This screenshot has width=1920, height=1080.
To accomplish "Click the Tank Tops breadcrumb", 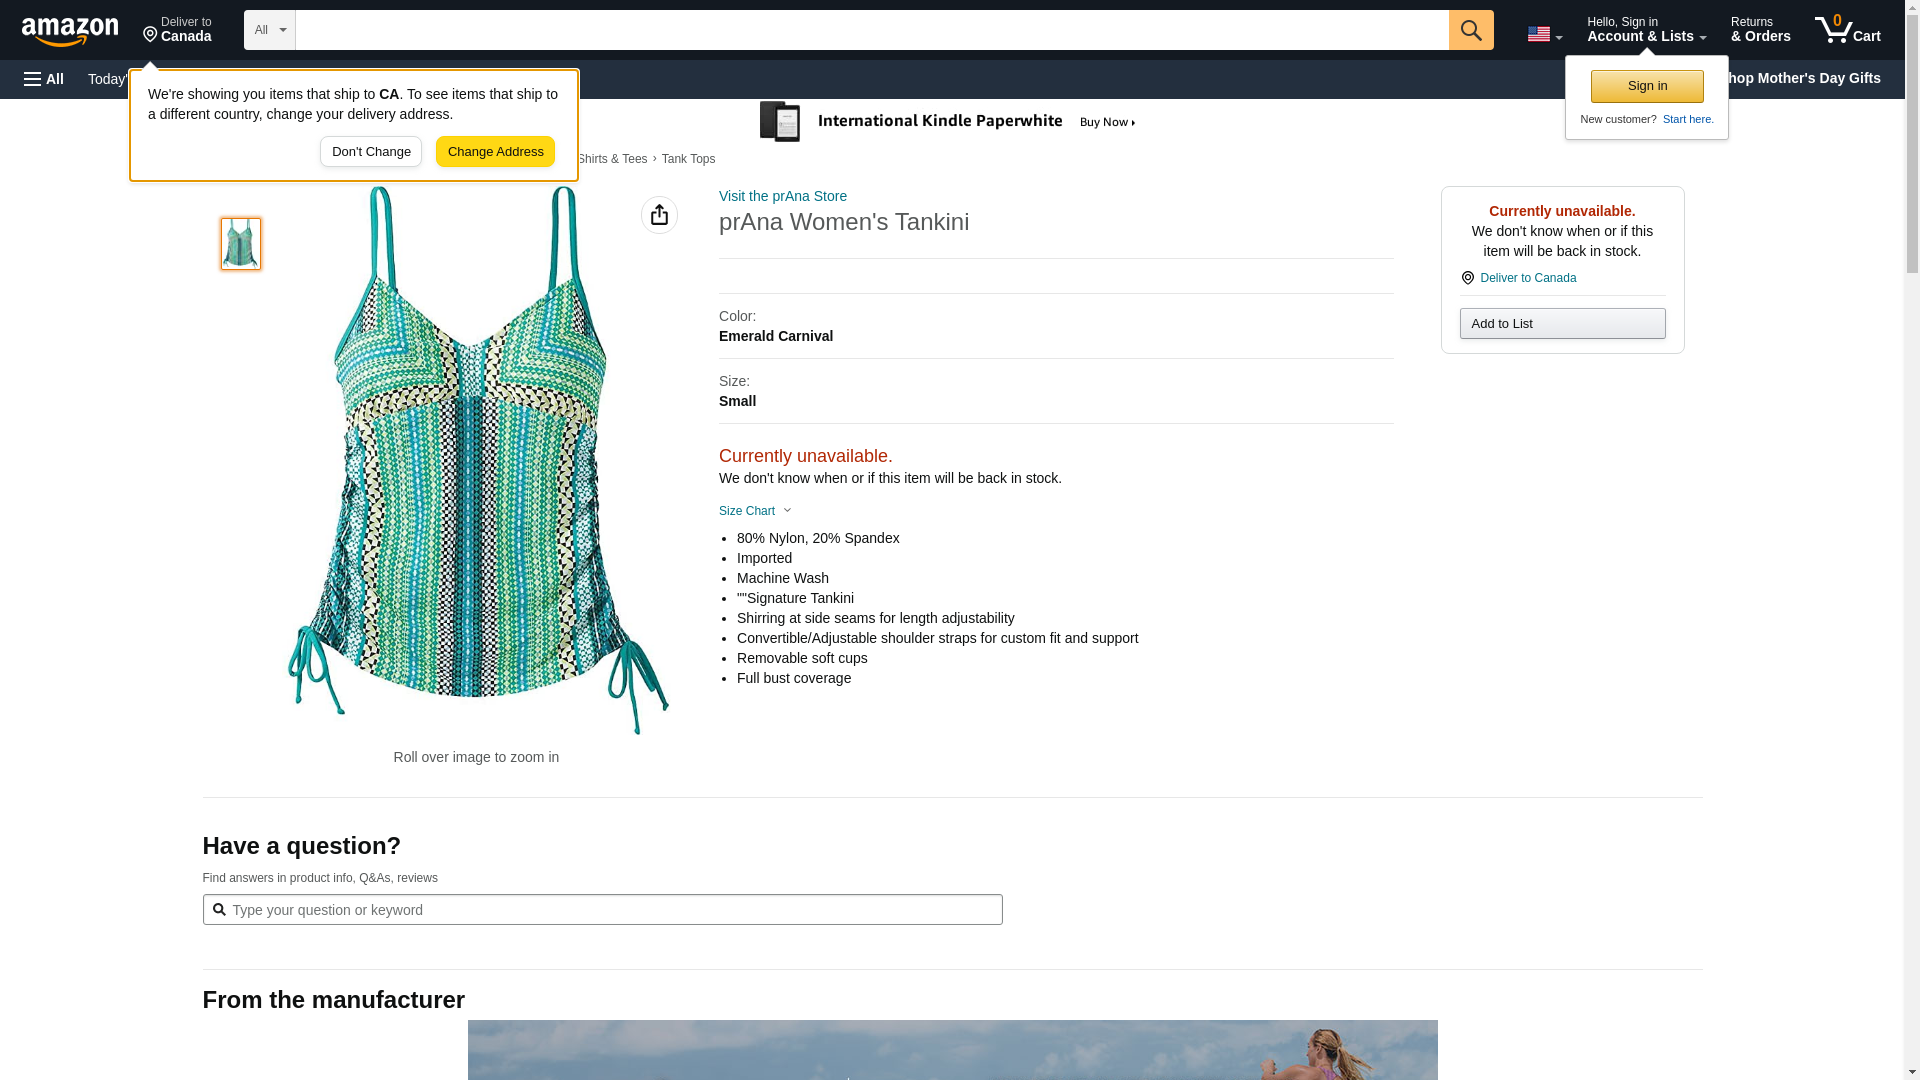I will click(x=688, y=159).
